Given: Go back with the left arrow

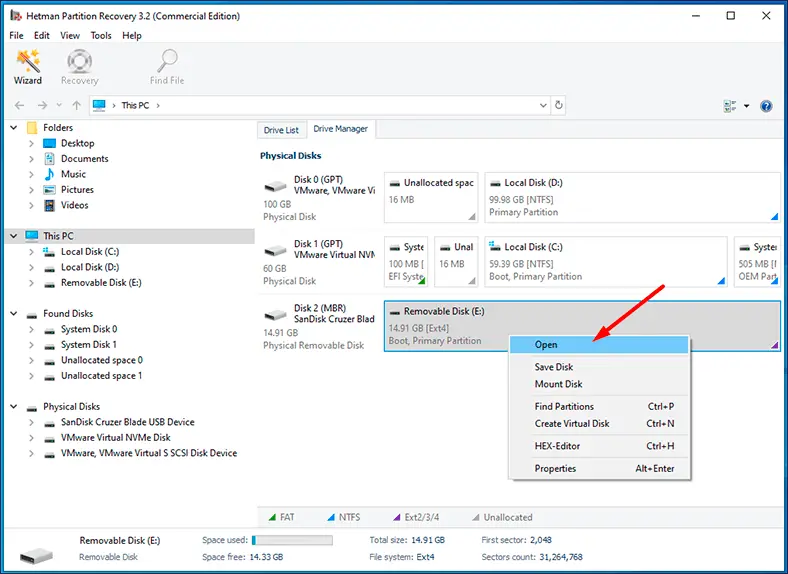Looking at the screenshot, I should tap(20, 105).
